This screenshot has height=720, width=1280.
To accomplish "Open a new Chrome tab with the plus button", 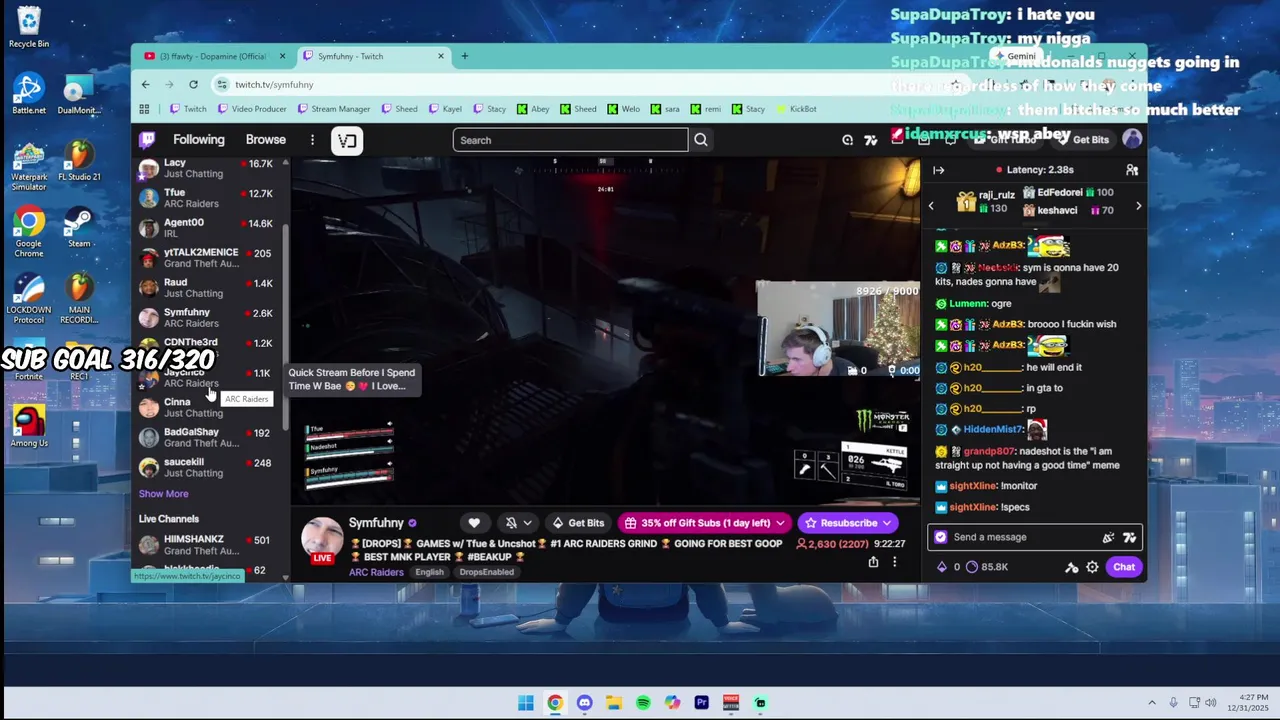I will (x=464, y=56).
